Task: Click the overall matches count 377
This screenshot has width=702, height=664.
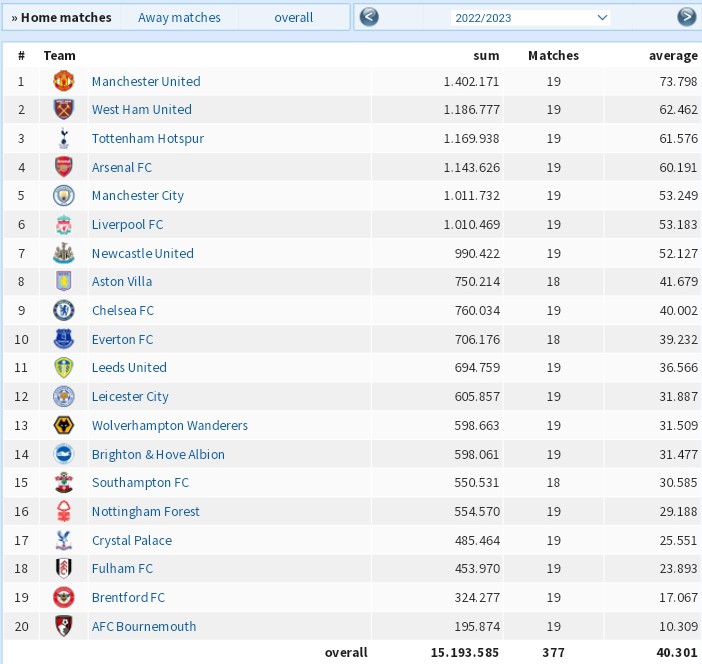Action: tap(553, 652)
